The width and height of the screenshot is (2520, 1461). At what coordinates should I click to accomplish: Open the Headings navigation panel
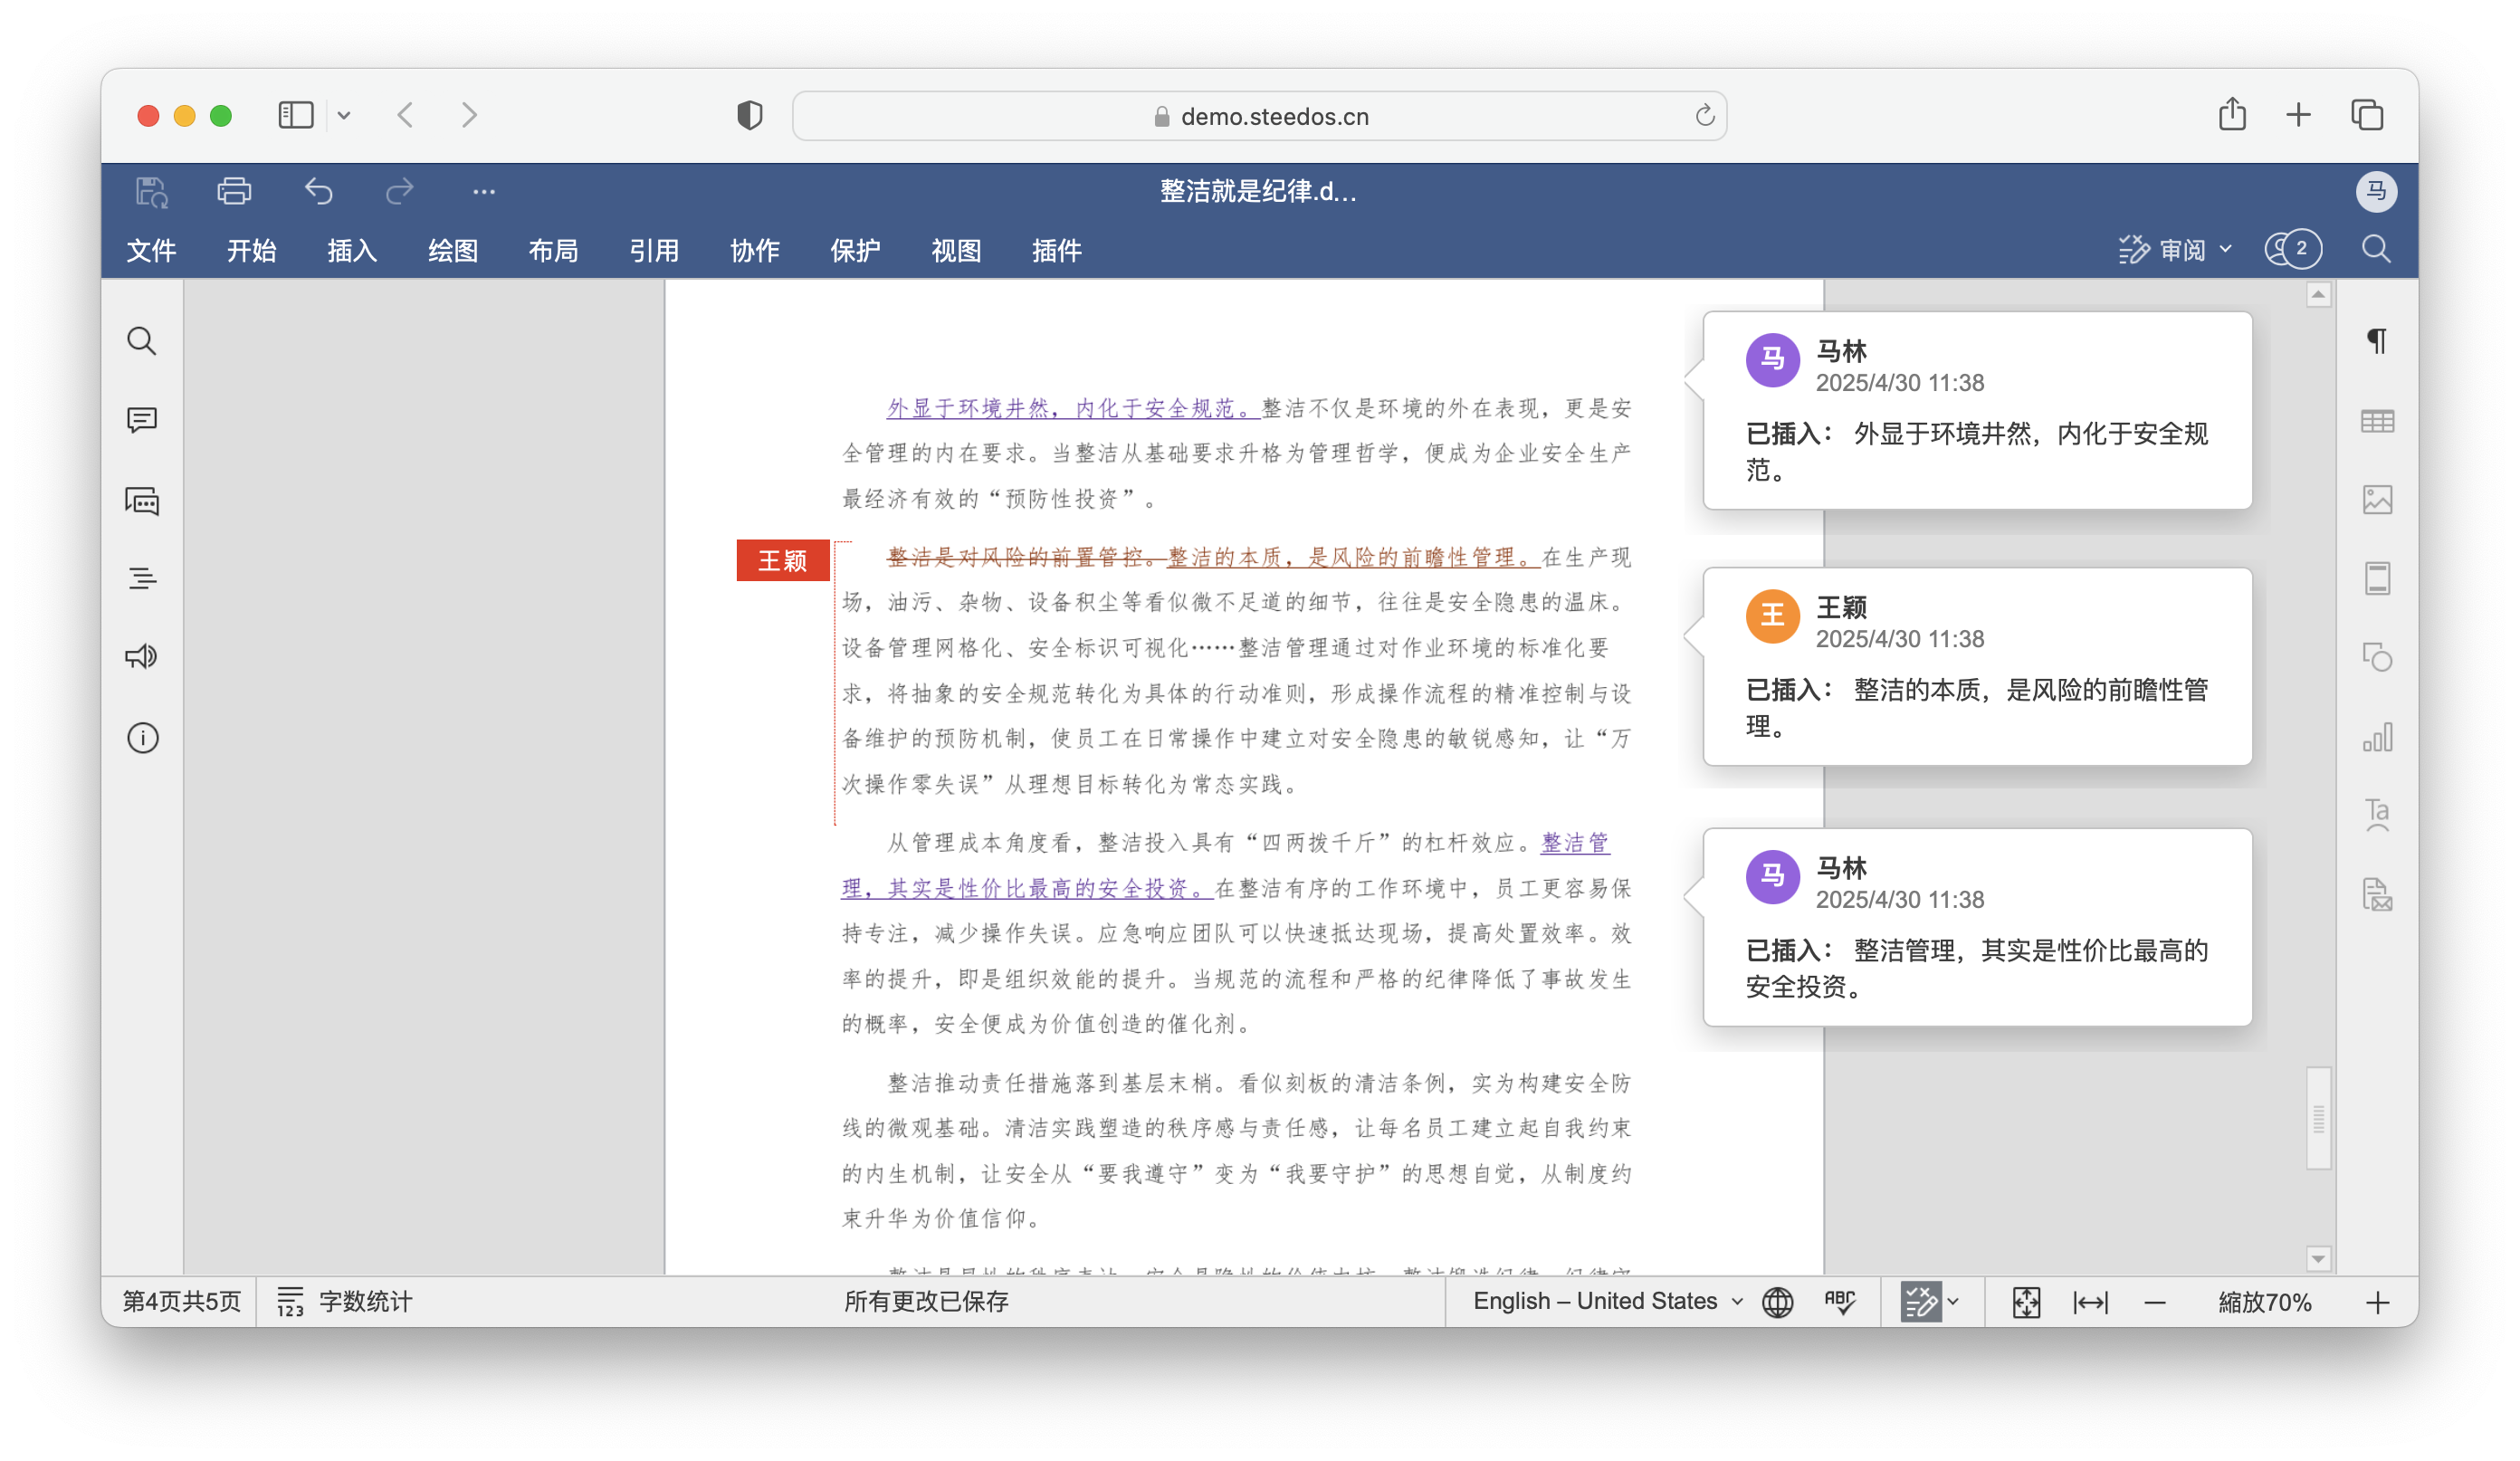click(142, 578)
